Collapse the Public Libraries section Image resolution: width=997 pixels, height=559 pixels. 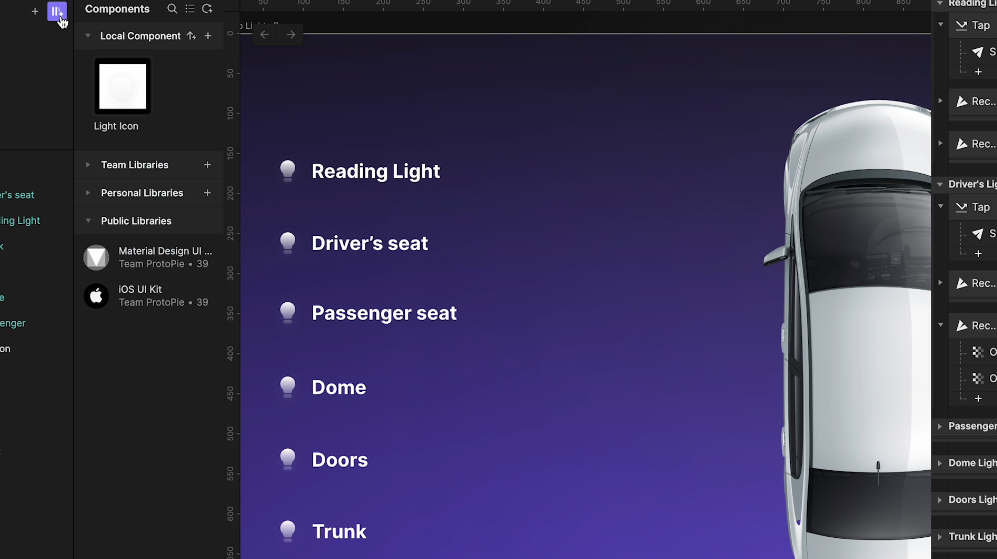(88, 221)
